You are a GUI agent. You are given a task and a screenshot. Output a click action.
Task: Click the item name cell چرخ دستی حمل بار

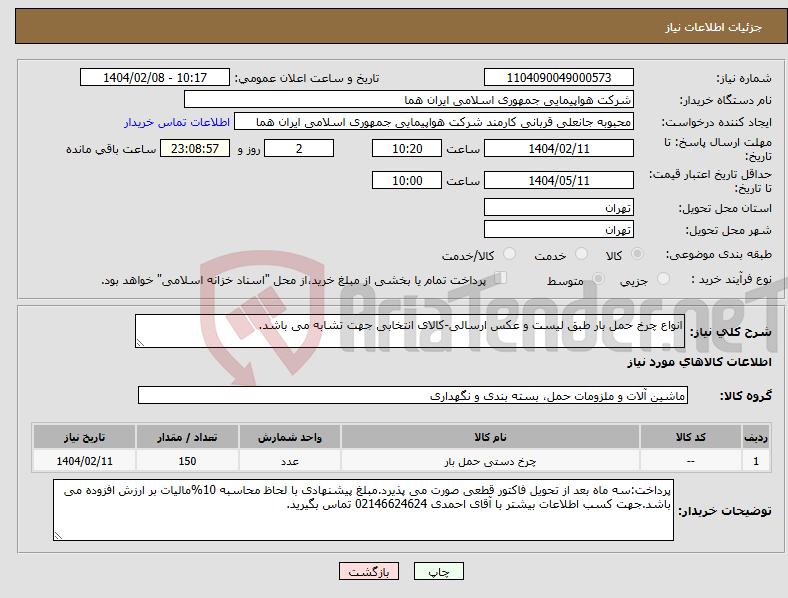pos(490,461)
